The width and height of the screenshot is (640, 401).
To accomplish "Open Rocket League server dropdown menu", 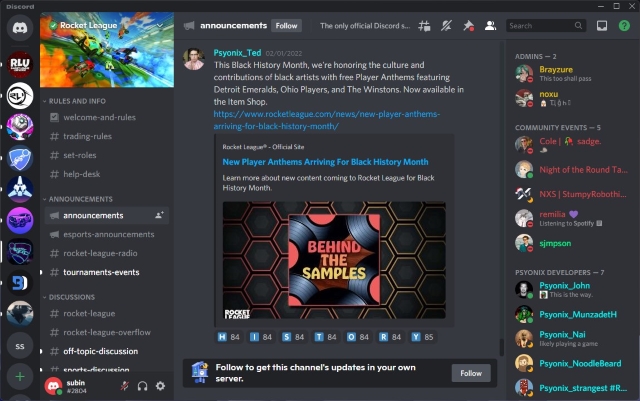I will click(x=160, y=25).
